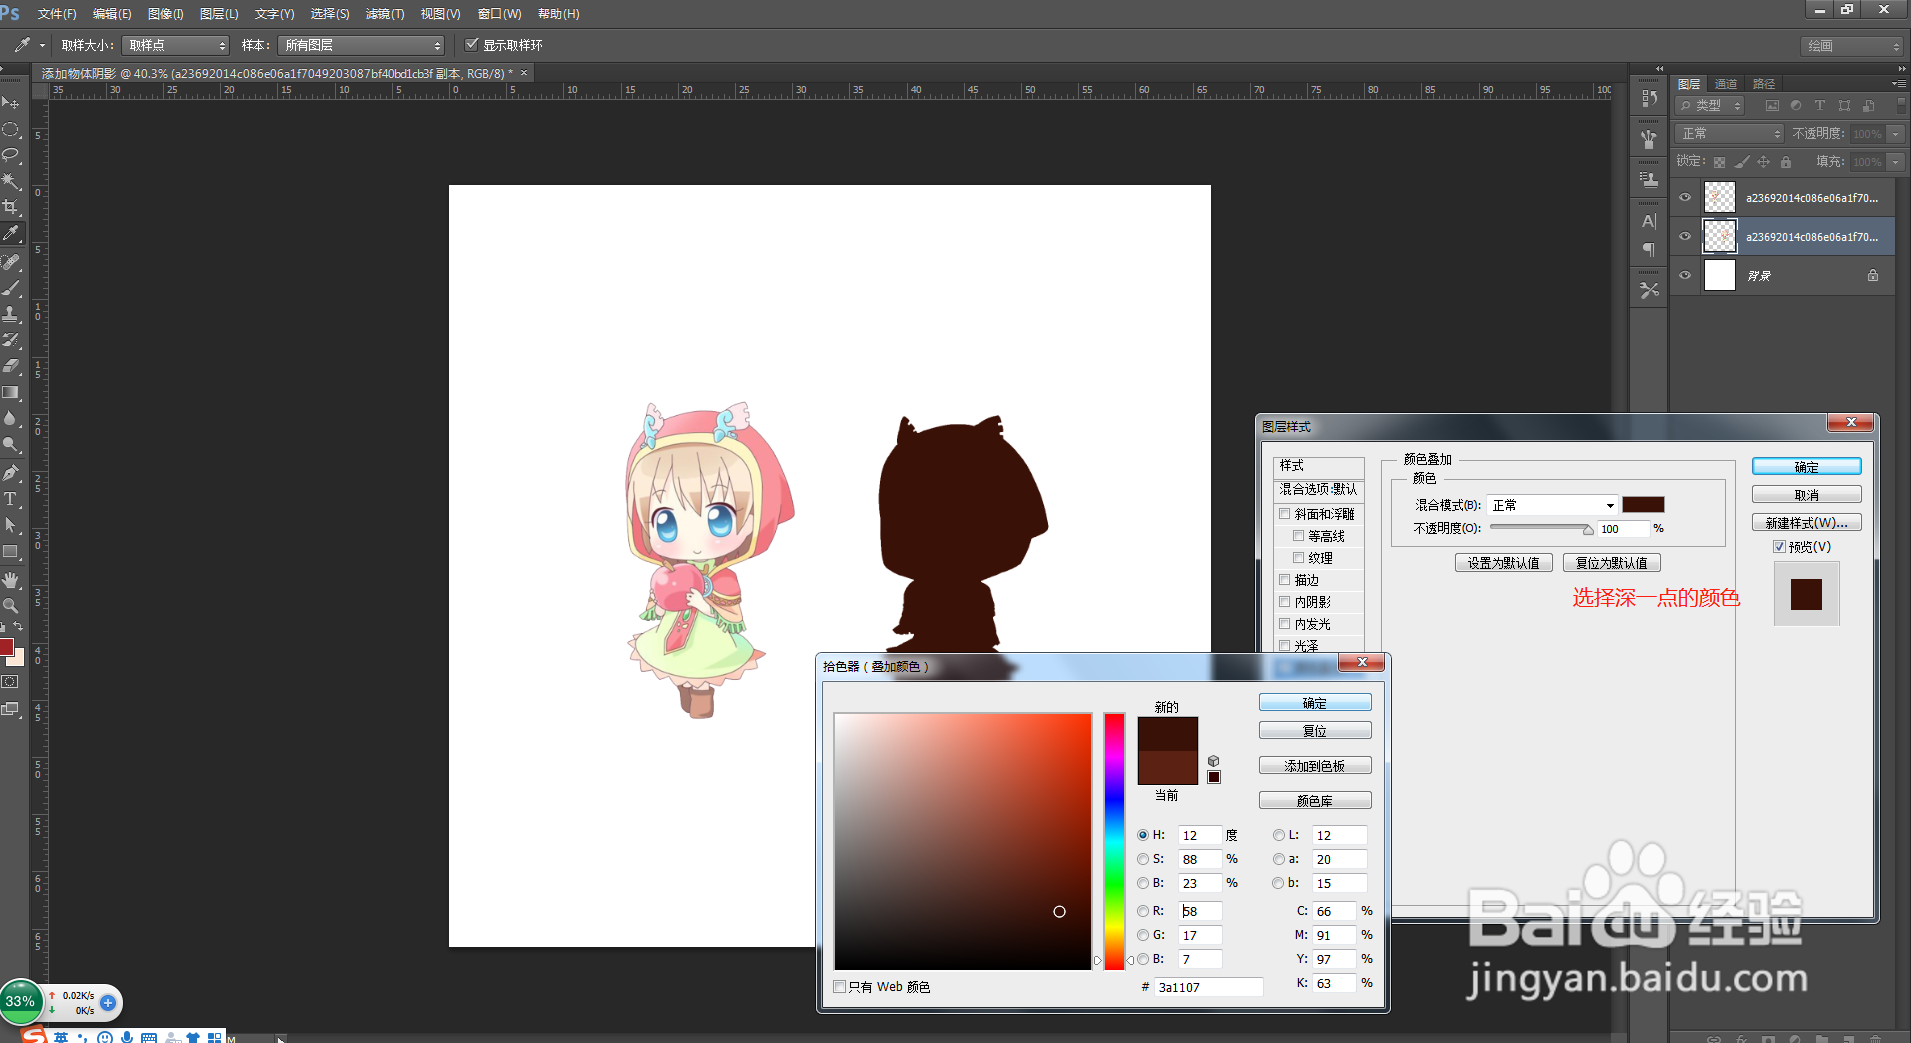Select the Horizontal Type tool
The width and height of the screenshot is (1911, 1043).
tap(11, 499)
